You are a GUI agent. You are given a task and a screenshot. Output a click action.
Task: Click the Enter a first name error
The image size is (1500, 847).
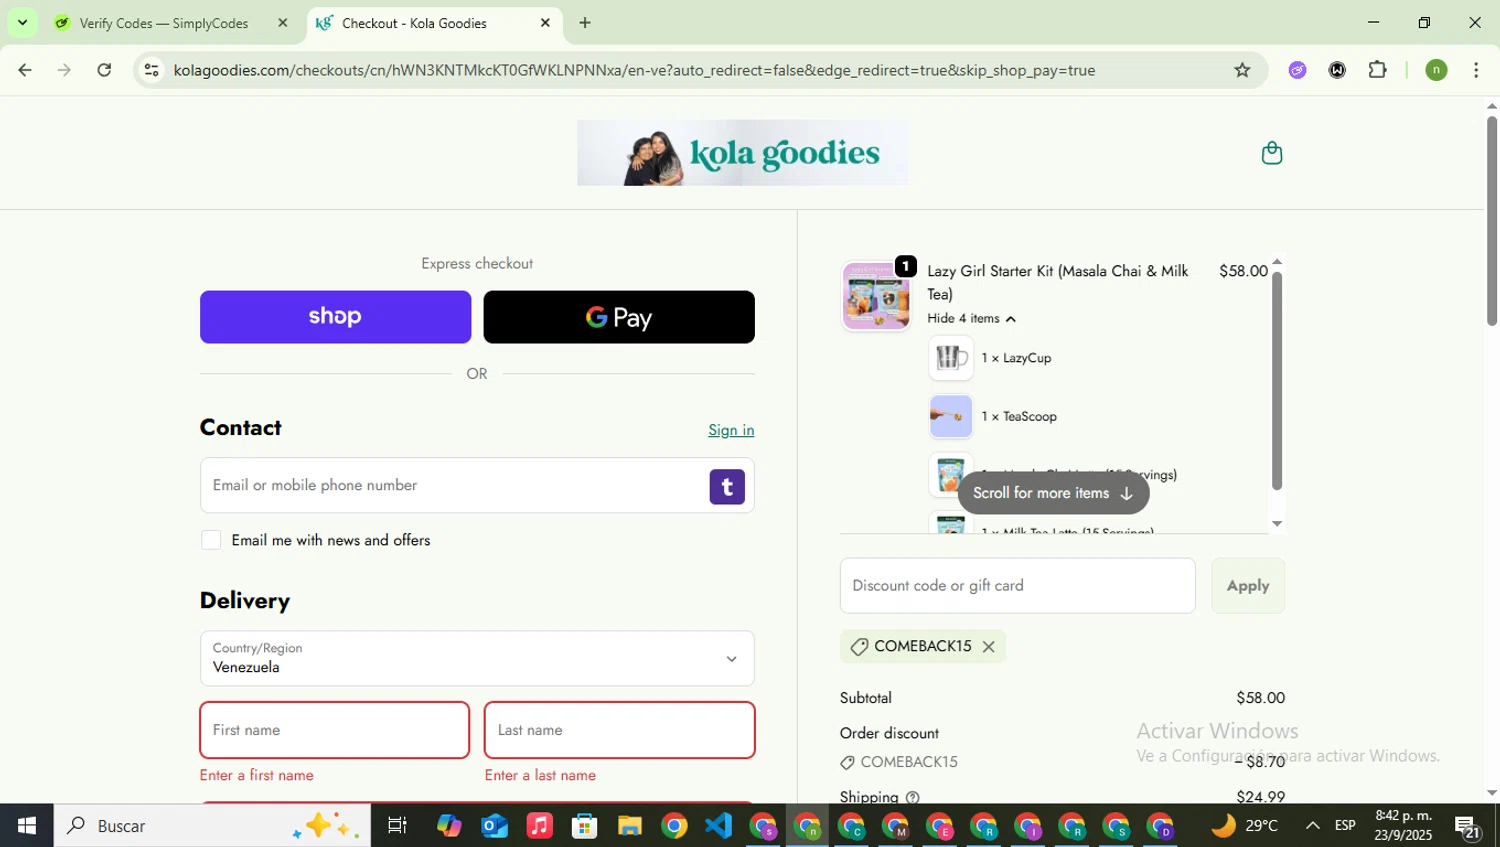pos(257,775)
